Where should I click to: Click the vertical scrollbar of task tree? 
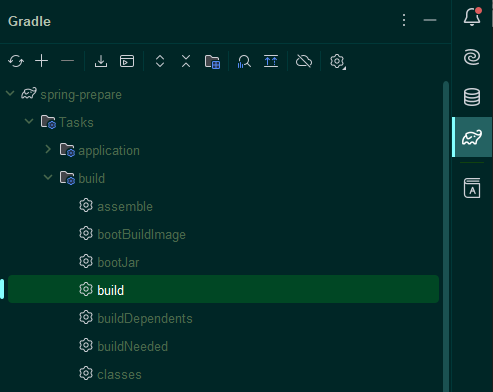446,237
